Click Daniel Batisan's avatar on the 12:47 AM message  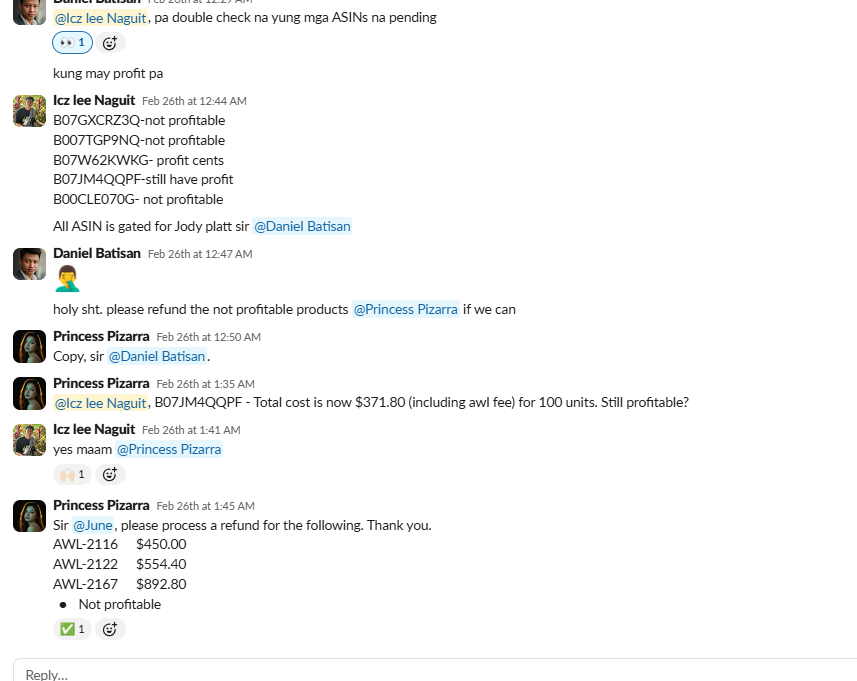point(30,264)
